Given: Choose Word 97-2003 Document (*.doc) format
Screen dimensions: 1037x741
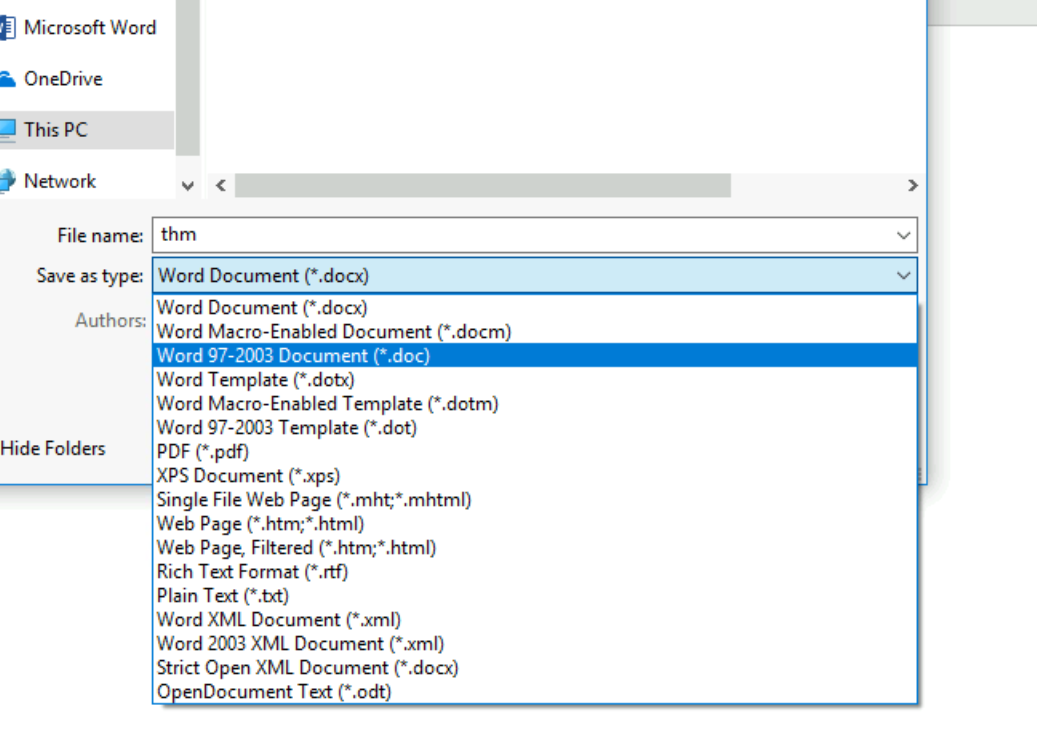Looking at the screenshot, I should 293,356.
